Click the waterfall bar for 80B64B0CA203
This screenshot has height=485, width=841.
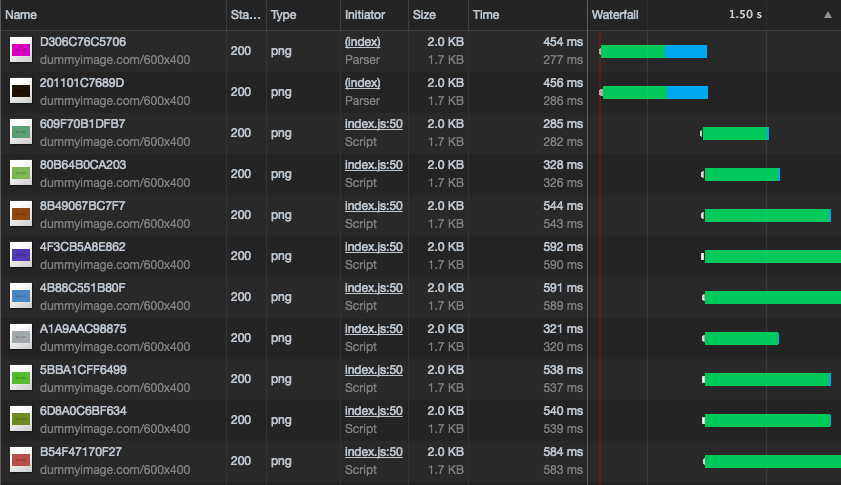(x=741, y=175)
